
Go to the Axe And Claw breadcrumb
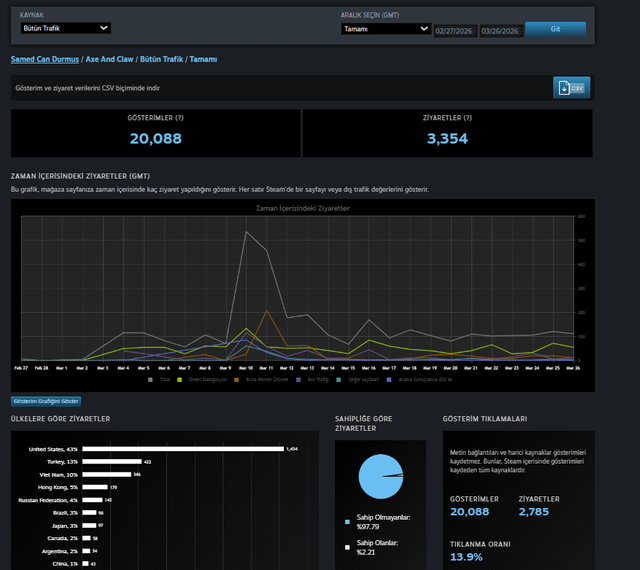tap(111, 60)
